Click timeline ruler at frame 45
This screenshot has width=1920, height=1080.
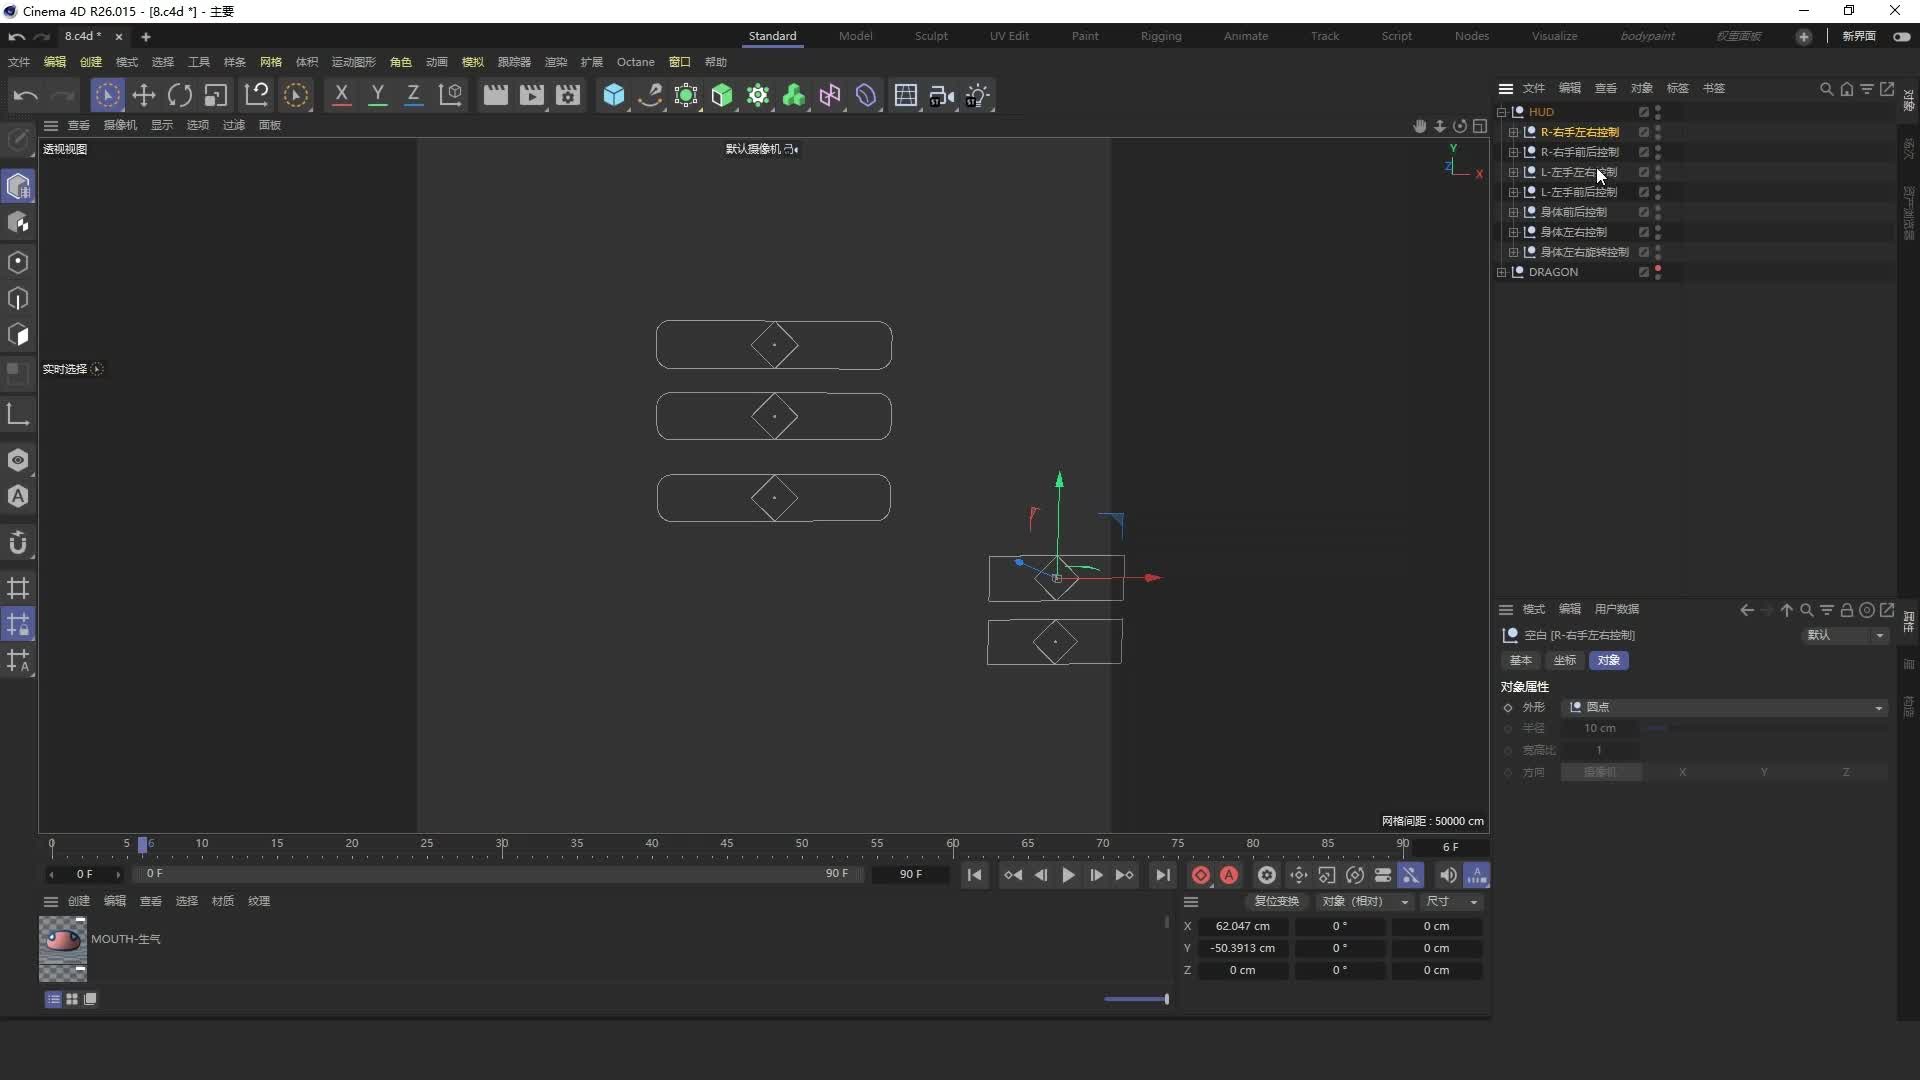[727, 846]
